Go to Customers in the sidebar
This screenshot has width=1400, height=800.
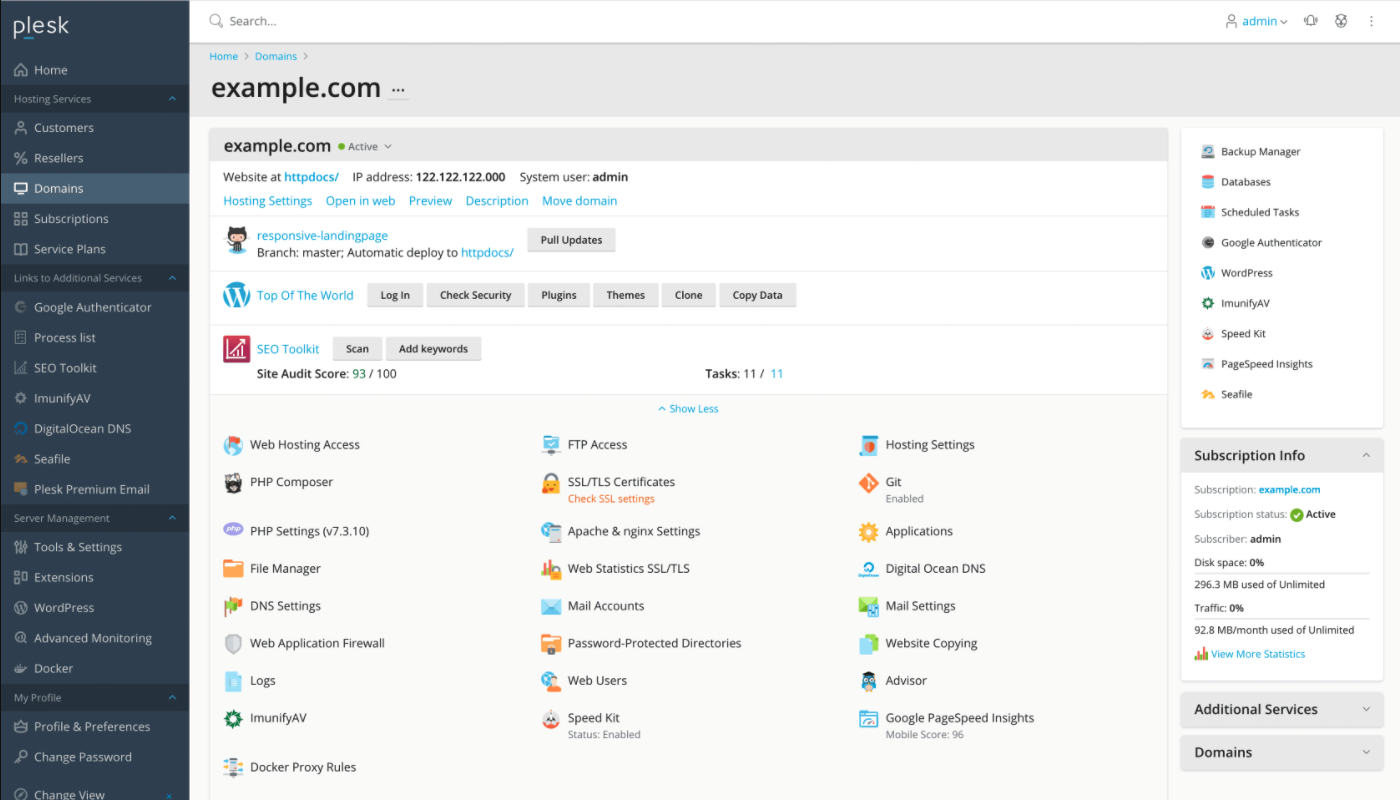point(64,128)
